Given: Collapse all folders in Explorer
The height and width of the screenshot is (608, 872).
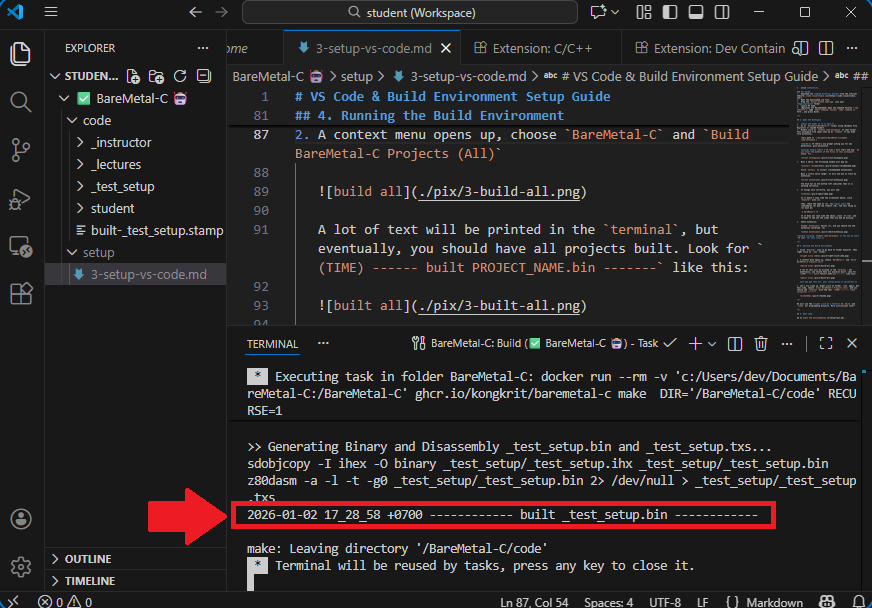Looking at the screenshot, I should tap(204, 76).
